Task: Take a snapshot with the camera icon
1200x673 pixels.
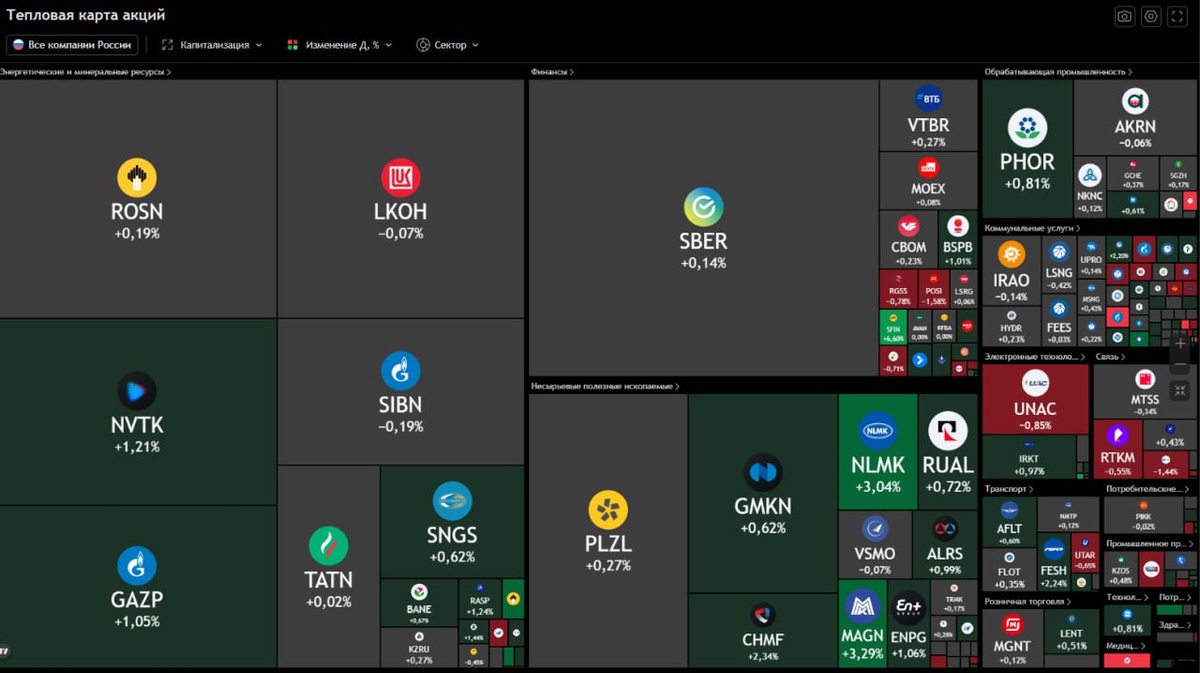Action: coord(1125,16)
